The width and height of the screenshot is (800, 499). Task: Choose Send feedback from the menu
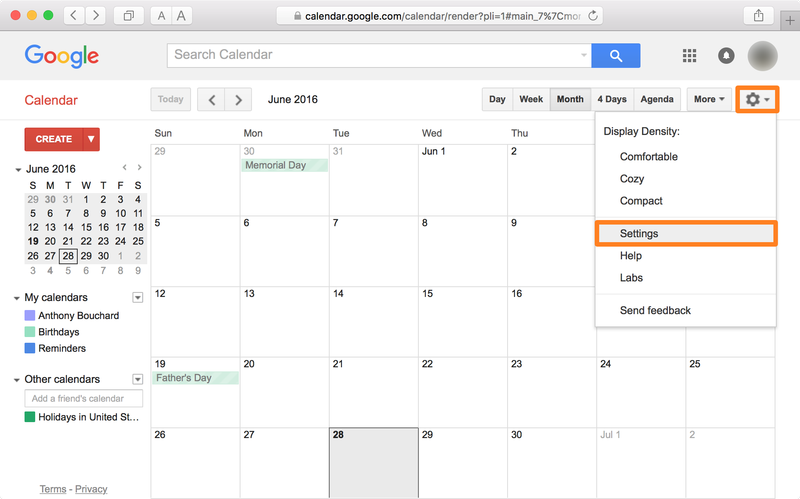coord(655,311)
